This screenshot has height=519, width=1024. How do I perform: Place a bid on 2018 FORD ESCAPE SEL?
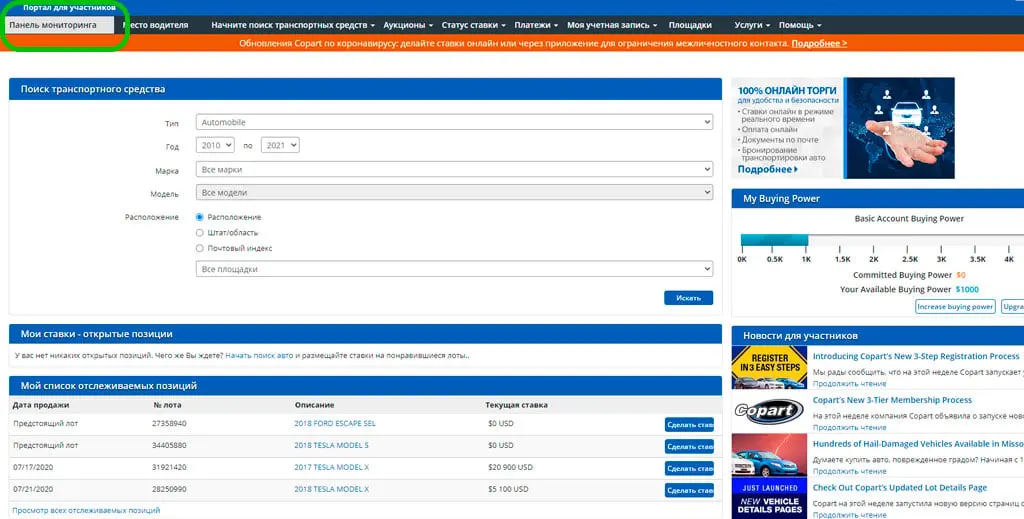(x=689, y=424)
